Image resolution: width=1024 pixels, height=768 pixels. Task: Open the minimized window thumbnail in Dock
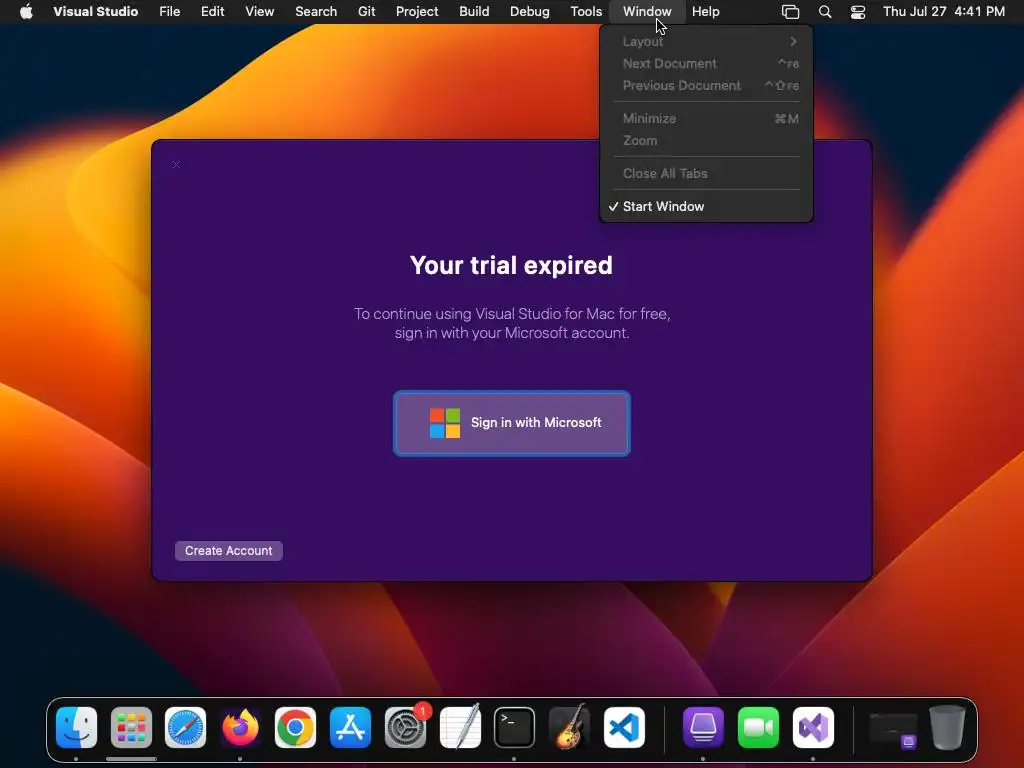(893, 729)
